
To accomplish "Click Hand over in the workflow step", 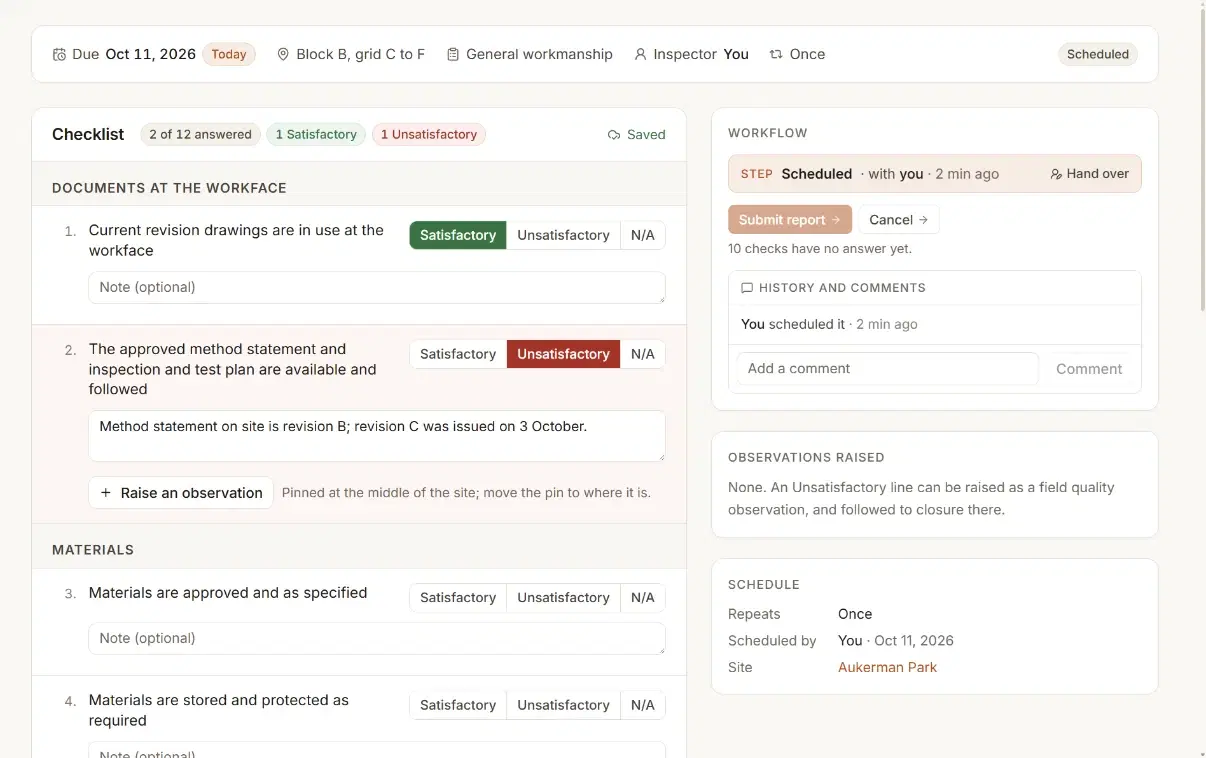I will click(x=1089, y=174).
